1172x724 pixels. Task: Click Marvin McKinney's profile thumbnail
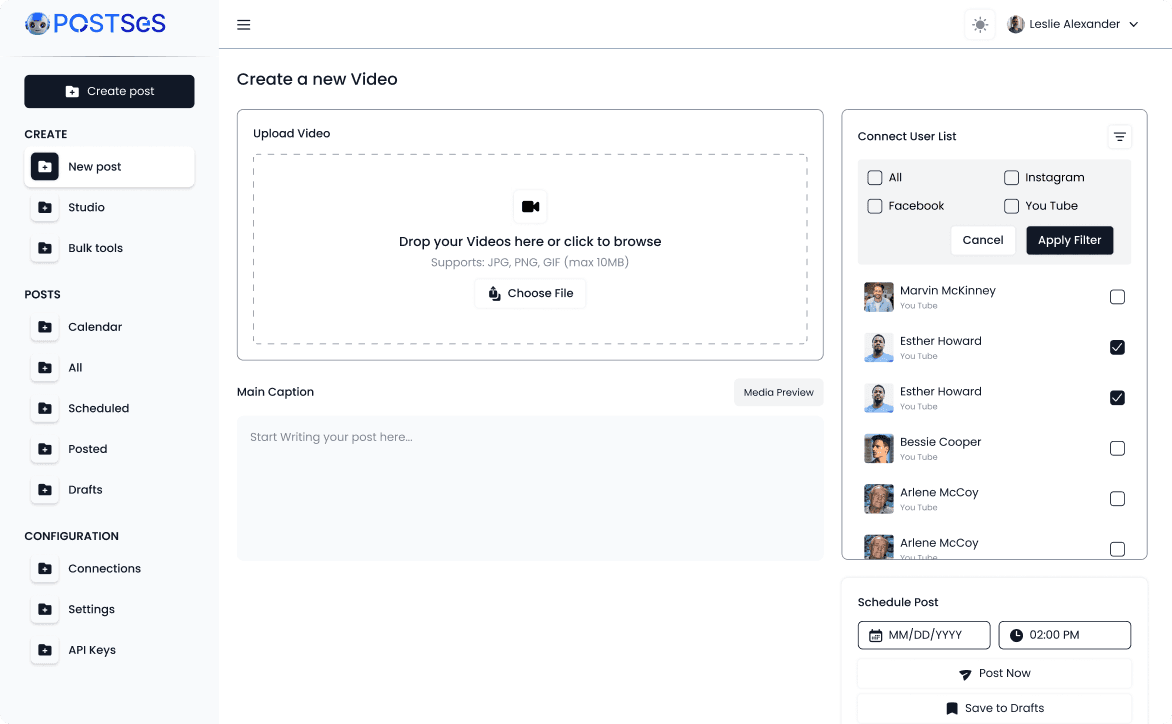[878, 297]
